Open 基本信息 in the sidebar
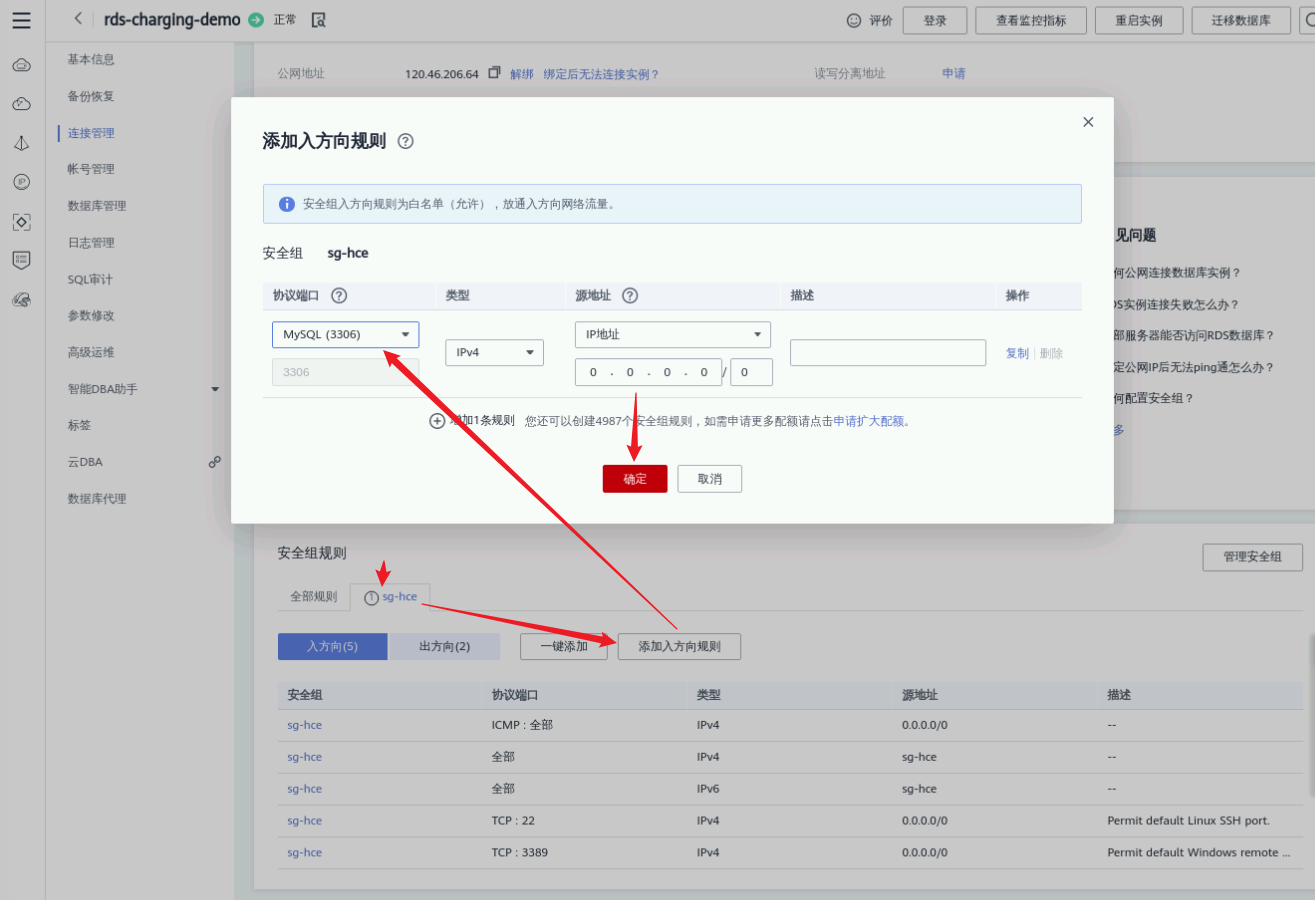The height and width of the screenshot is (900, 1315). click(x=91, y=60)
